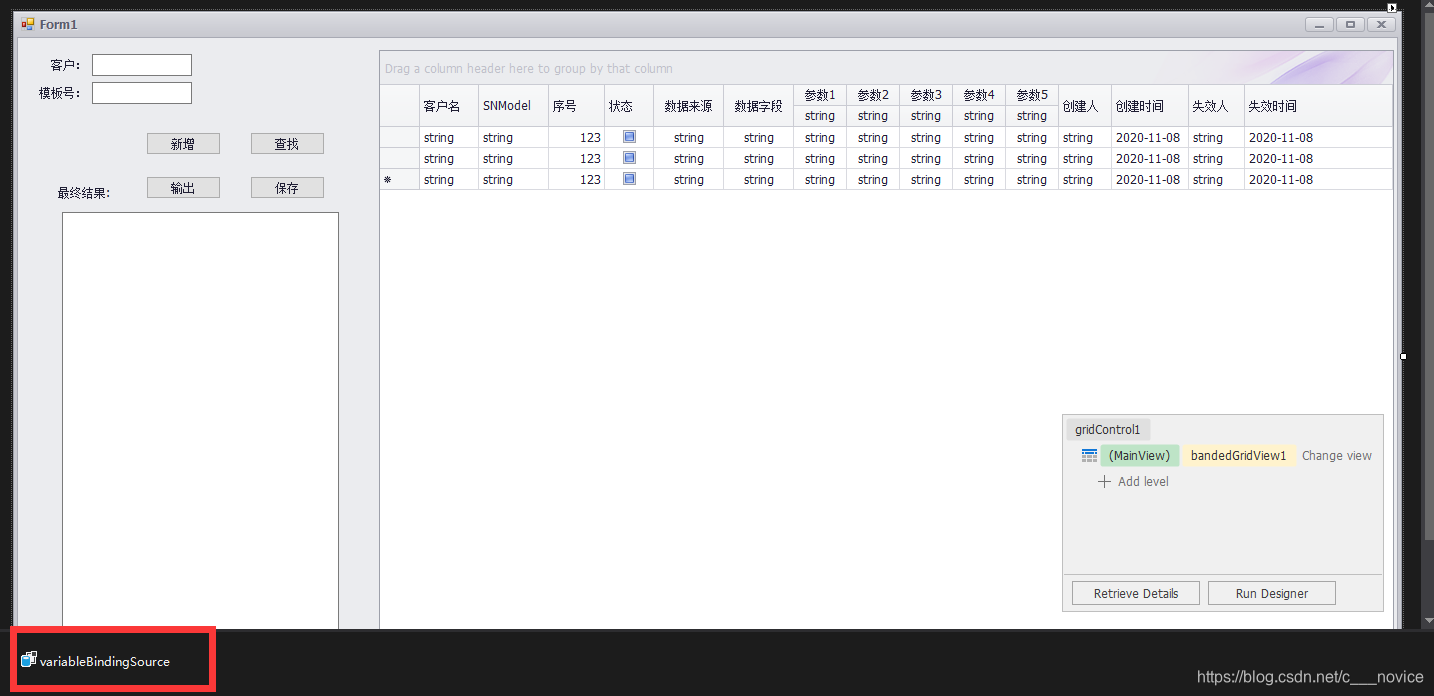Click the Change view link
This screenshot has width=1434, height=696.
pos(1337,455)
